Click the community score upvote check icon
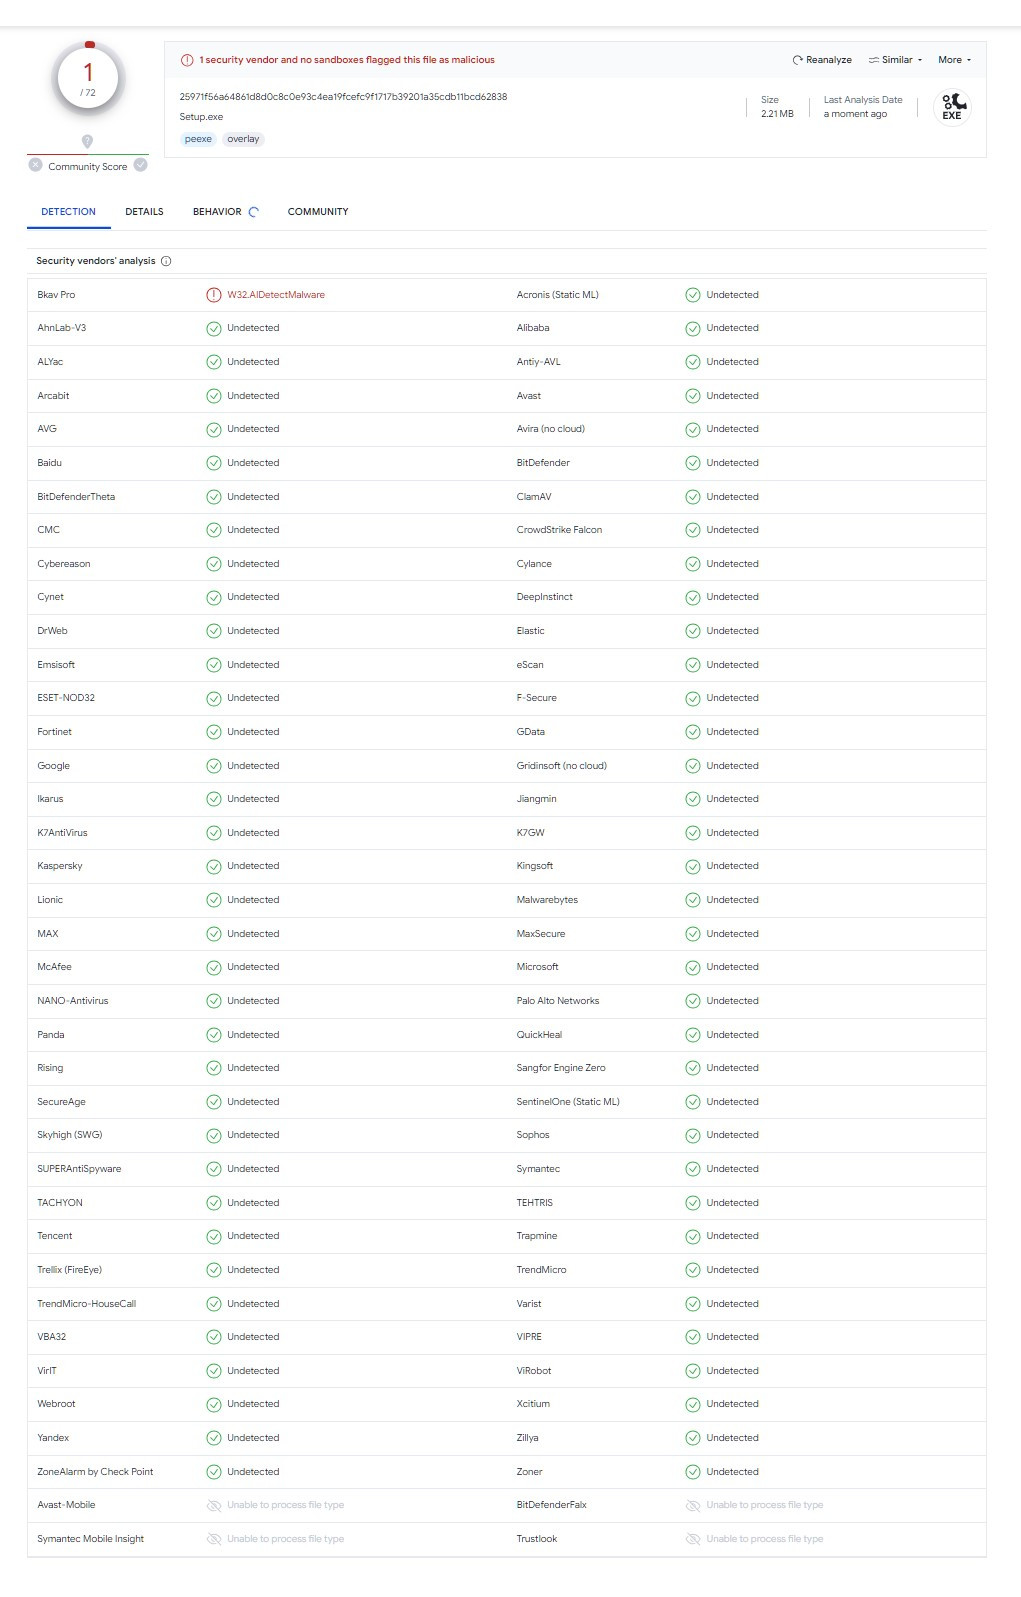This screenshot has height=1597, width=1021. click(x=141, y=165)
